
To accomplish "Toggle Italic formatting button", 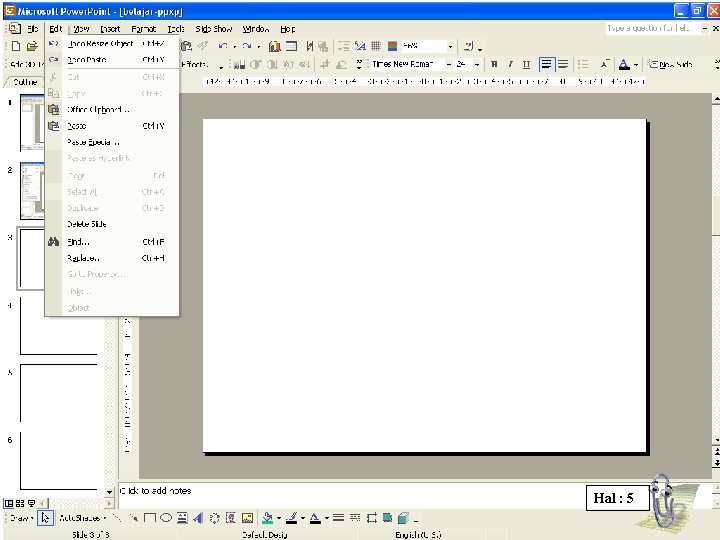I will coord(510,64).
